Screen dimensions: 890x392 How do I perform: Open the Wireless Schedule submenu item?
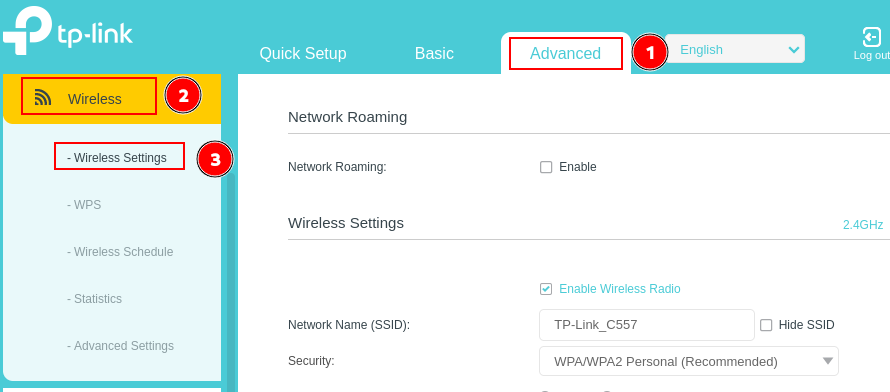click(120, 251)
